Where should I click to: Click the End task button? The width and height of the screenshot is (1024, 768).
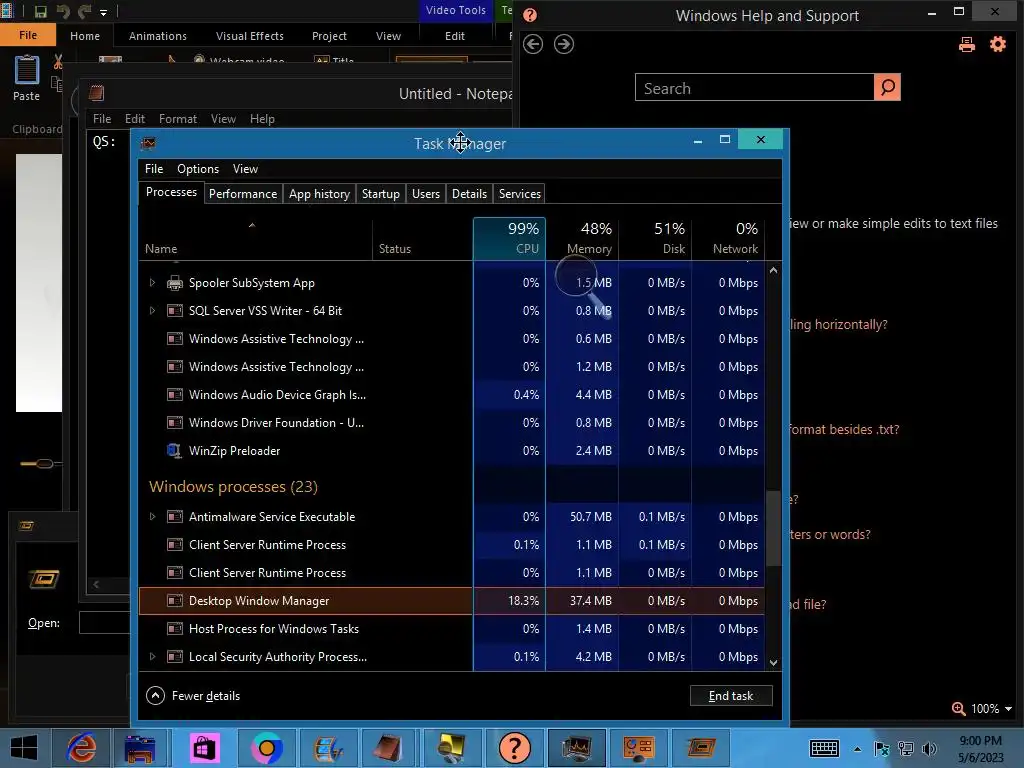click(731, 696)
